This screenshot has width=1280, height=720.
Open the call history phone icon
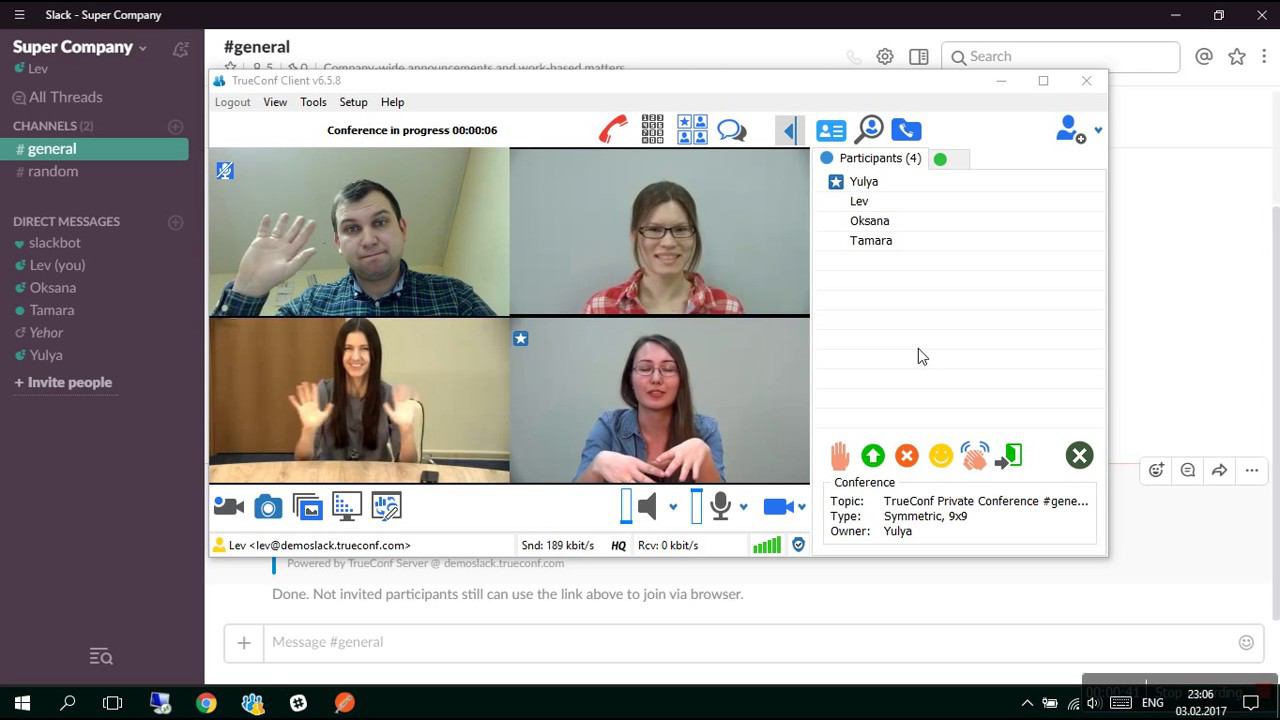coord(906,130)
